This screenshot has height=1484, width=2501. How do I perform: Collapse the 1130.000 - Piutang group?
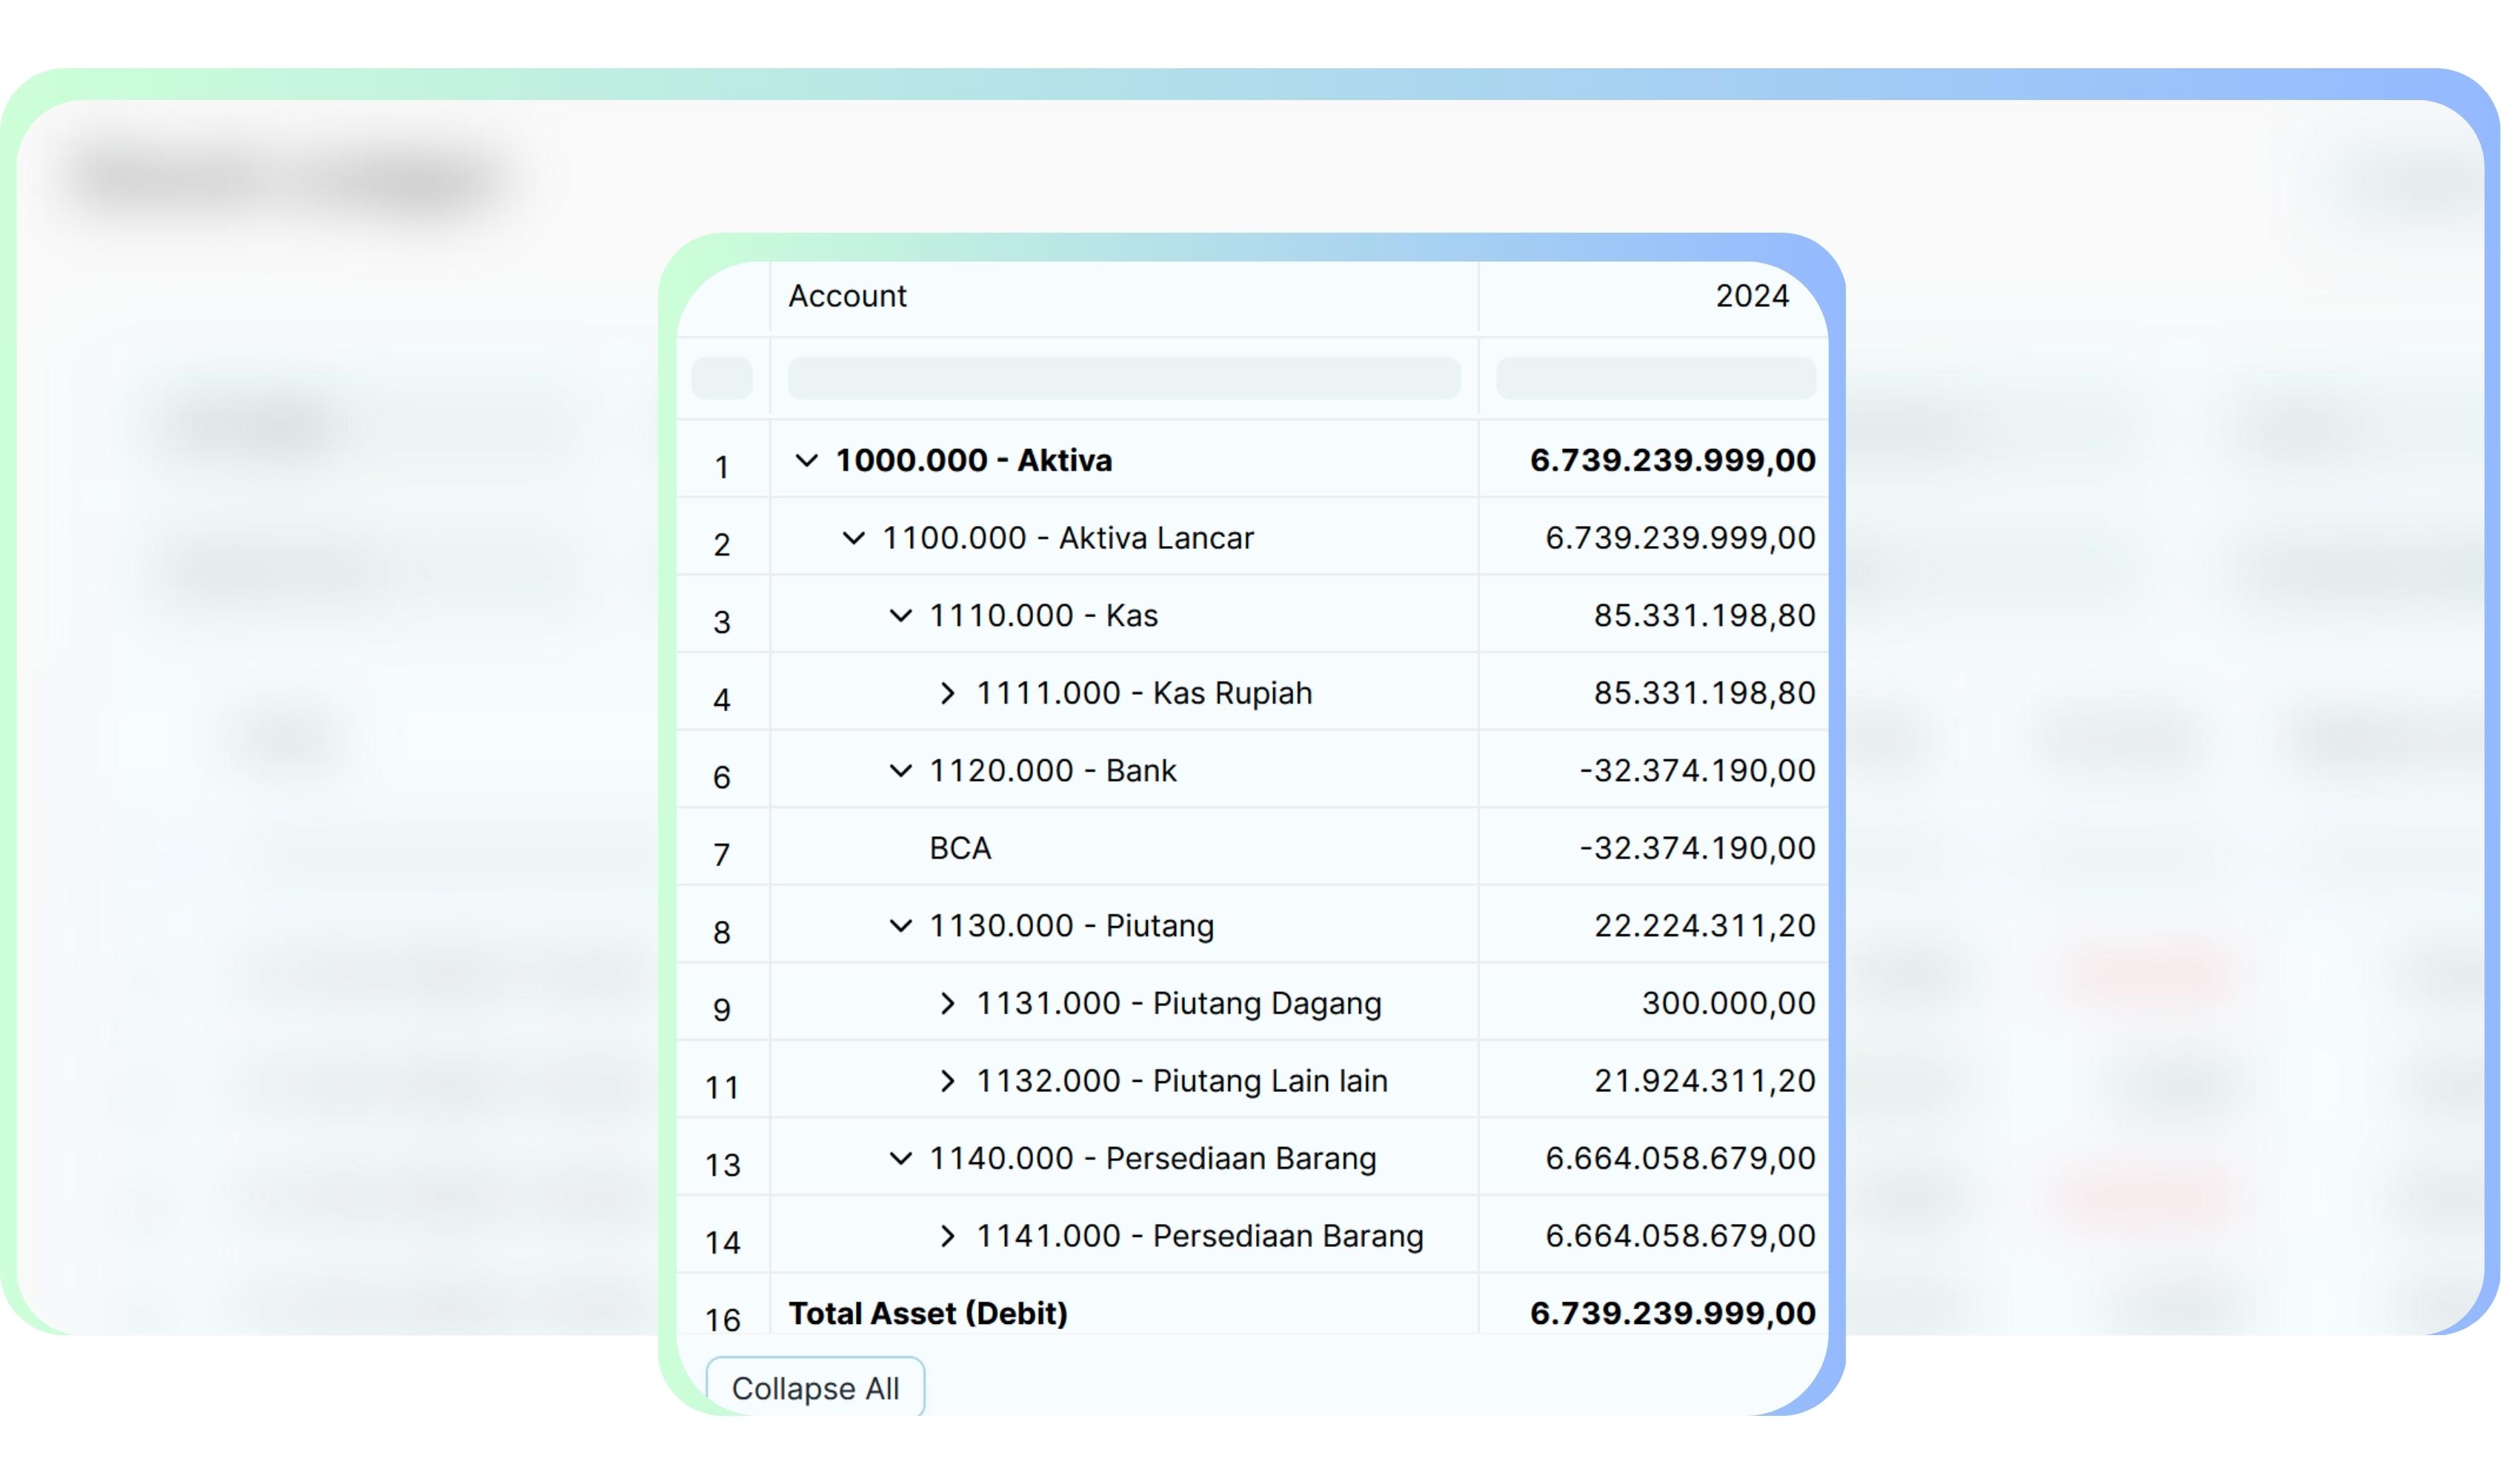tap(900, 926)
